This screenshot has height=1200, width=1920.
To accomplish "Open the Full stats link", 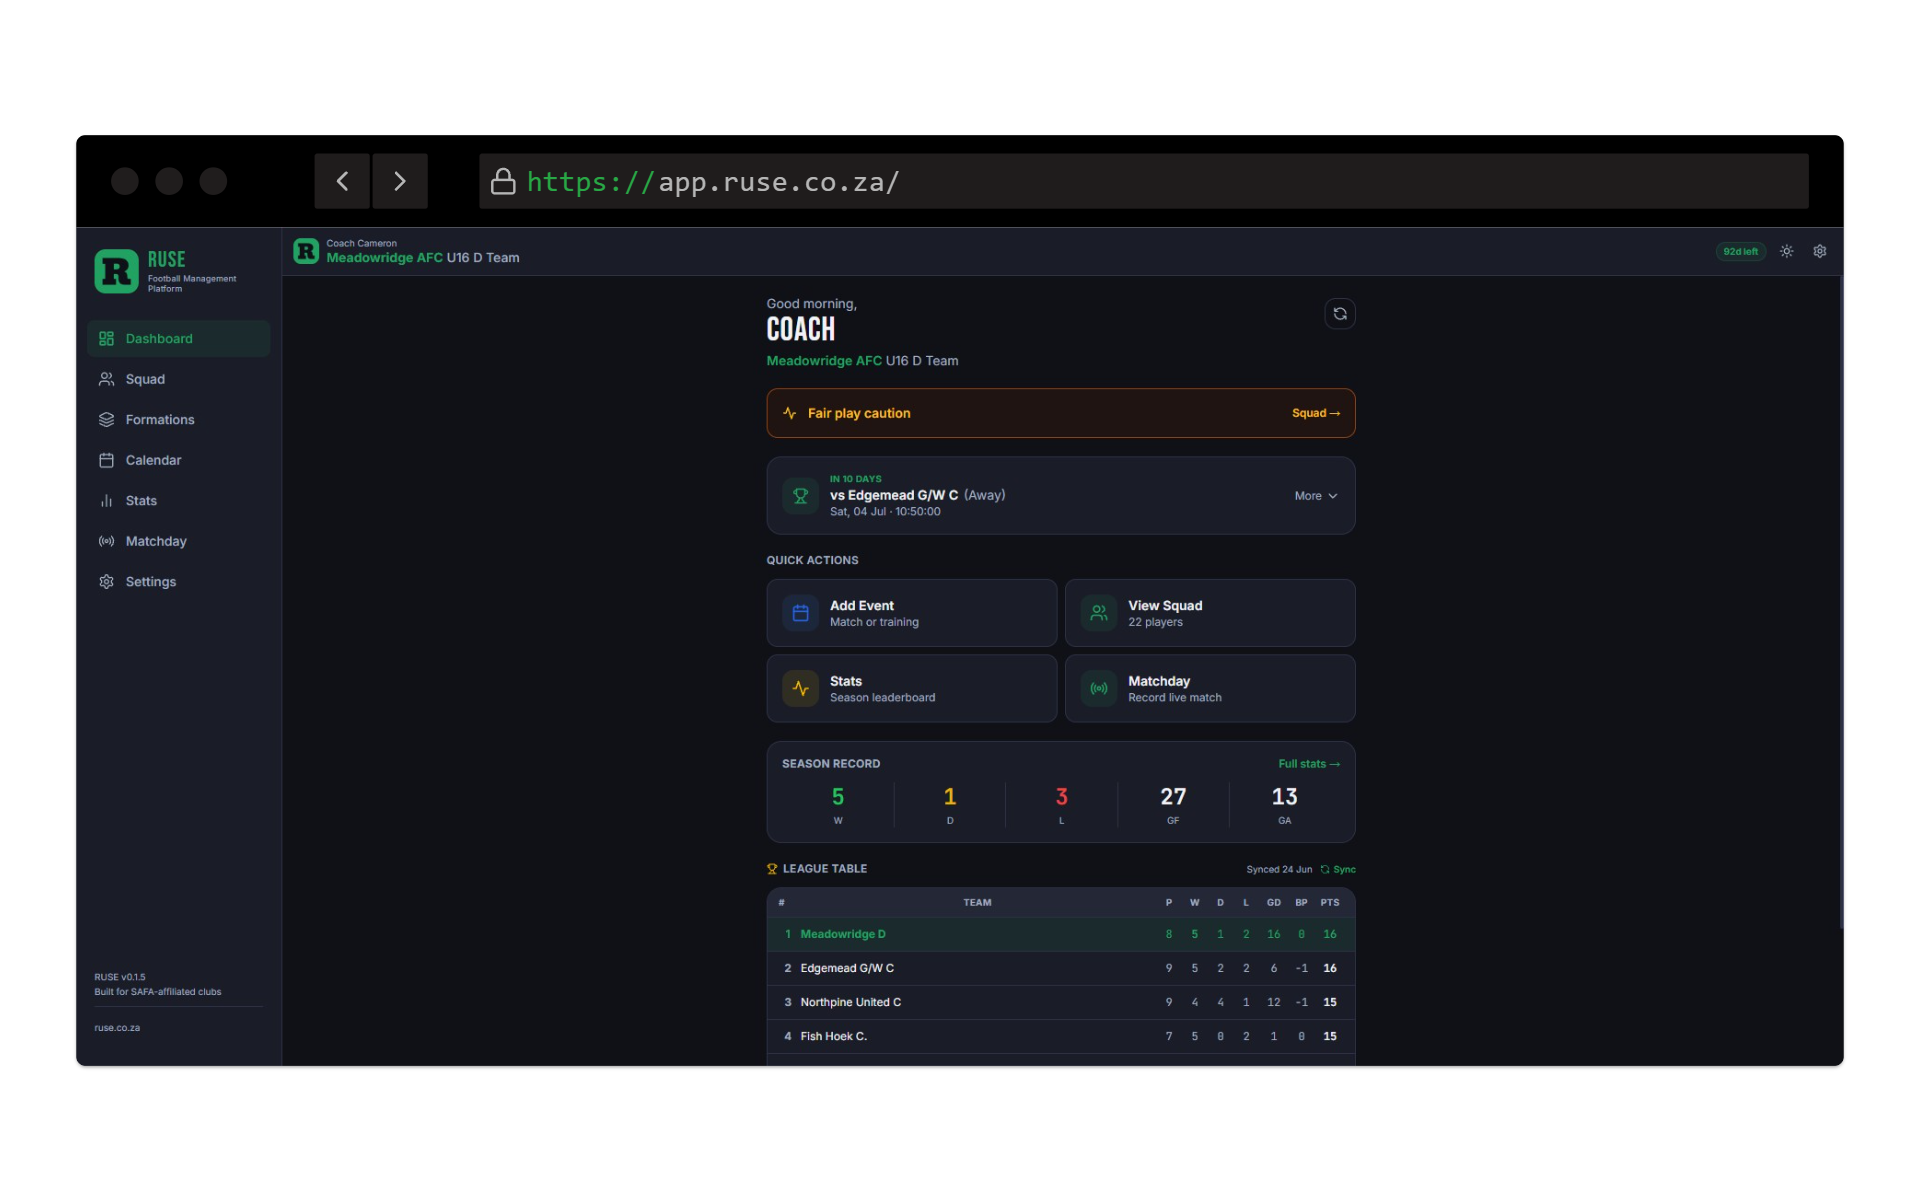I will [x=1309, y=764].
